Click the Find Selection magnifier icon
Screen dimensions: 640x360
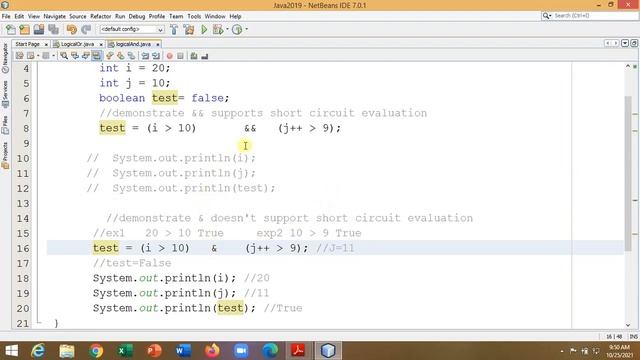64,56
